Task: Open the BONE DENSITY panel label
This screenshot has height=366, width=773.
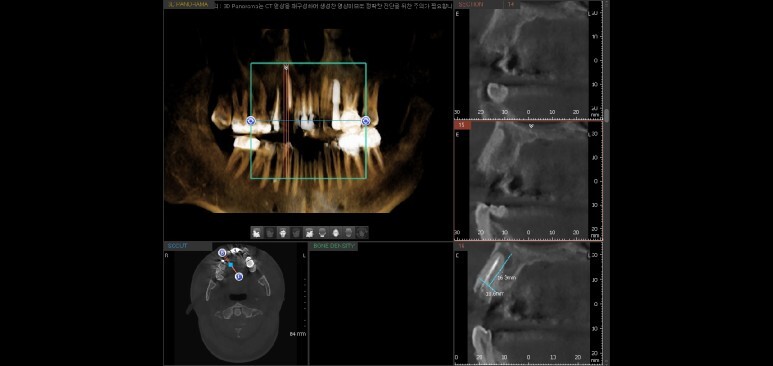Action: tap(334, 246)
